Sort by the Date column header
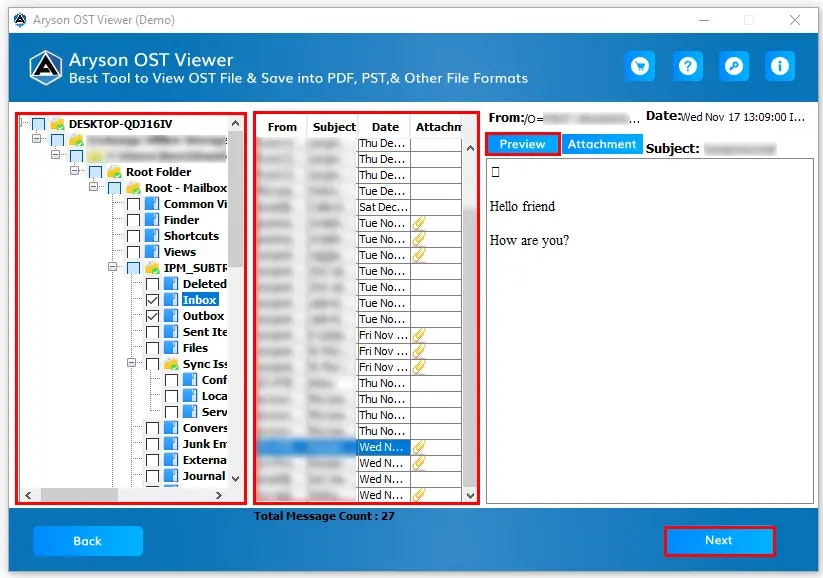823x578 pixels. [x=385, y=127]
